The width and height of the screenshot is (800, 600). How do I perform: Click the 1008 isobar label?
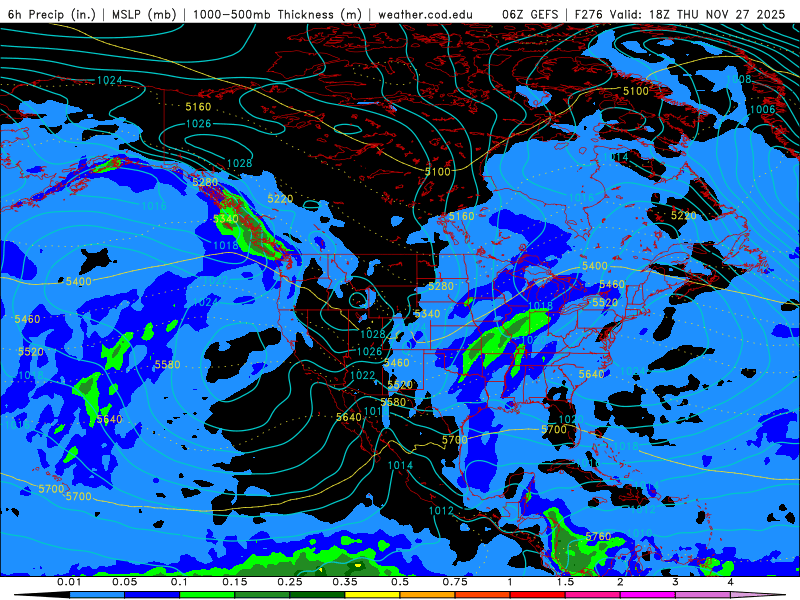[x=738, y=79]
